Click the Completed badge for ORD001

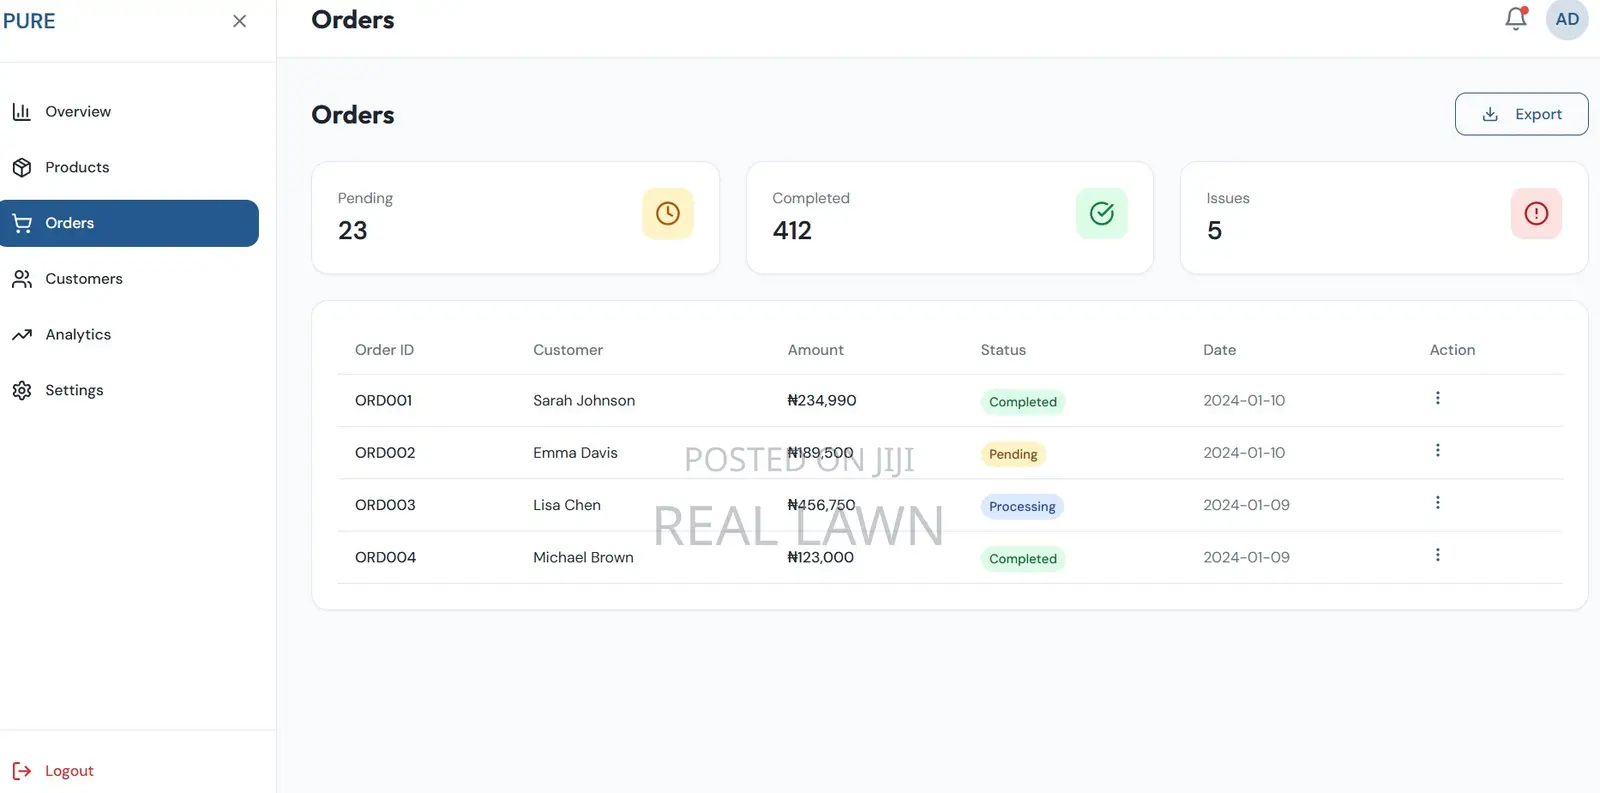pyautogui.click(x=1022, y=402)
